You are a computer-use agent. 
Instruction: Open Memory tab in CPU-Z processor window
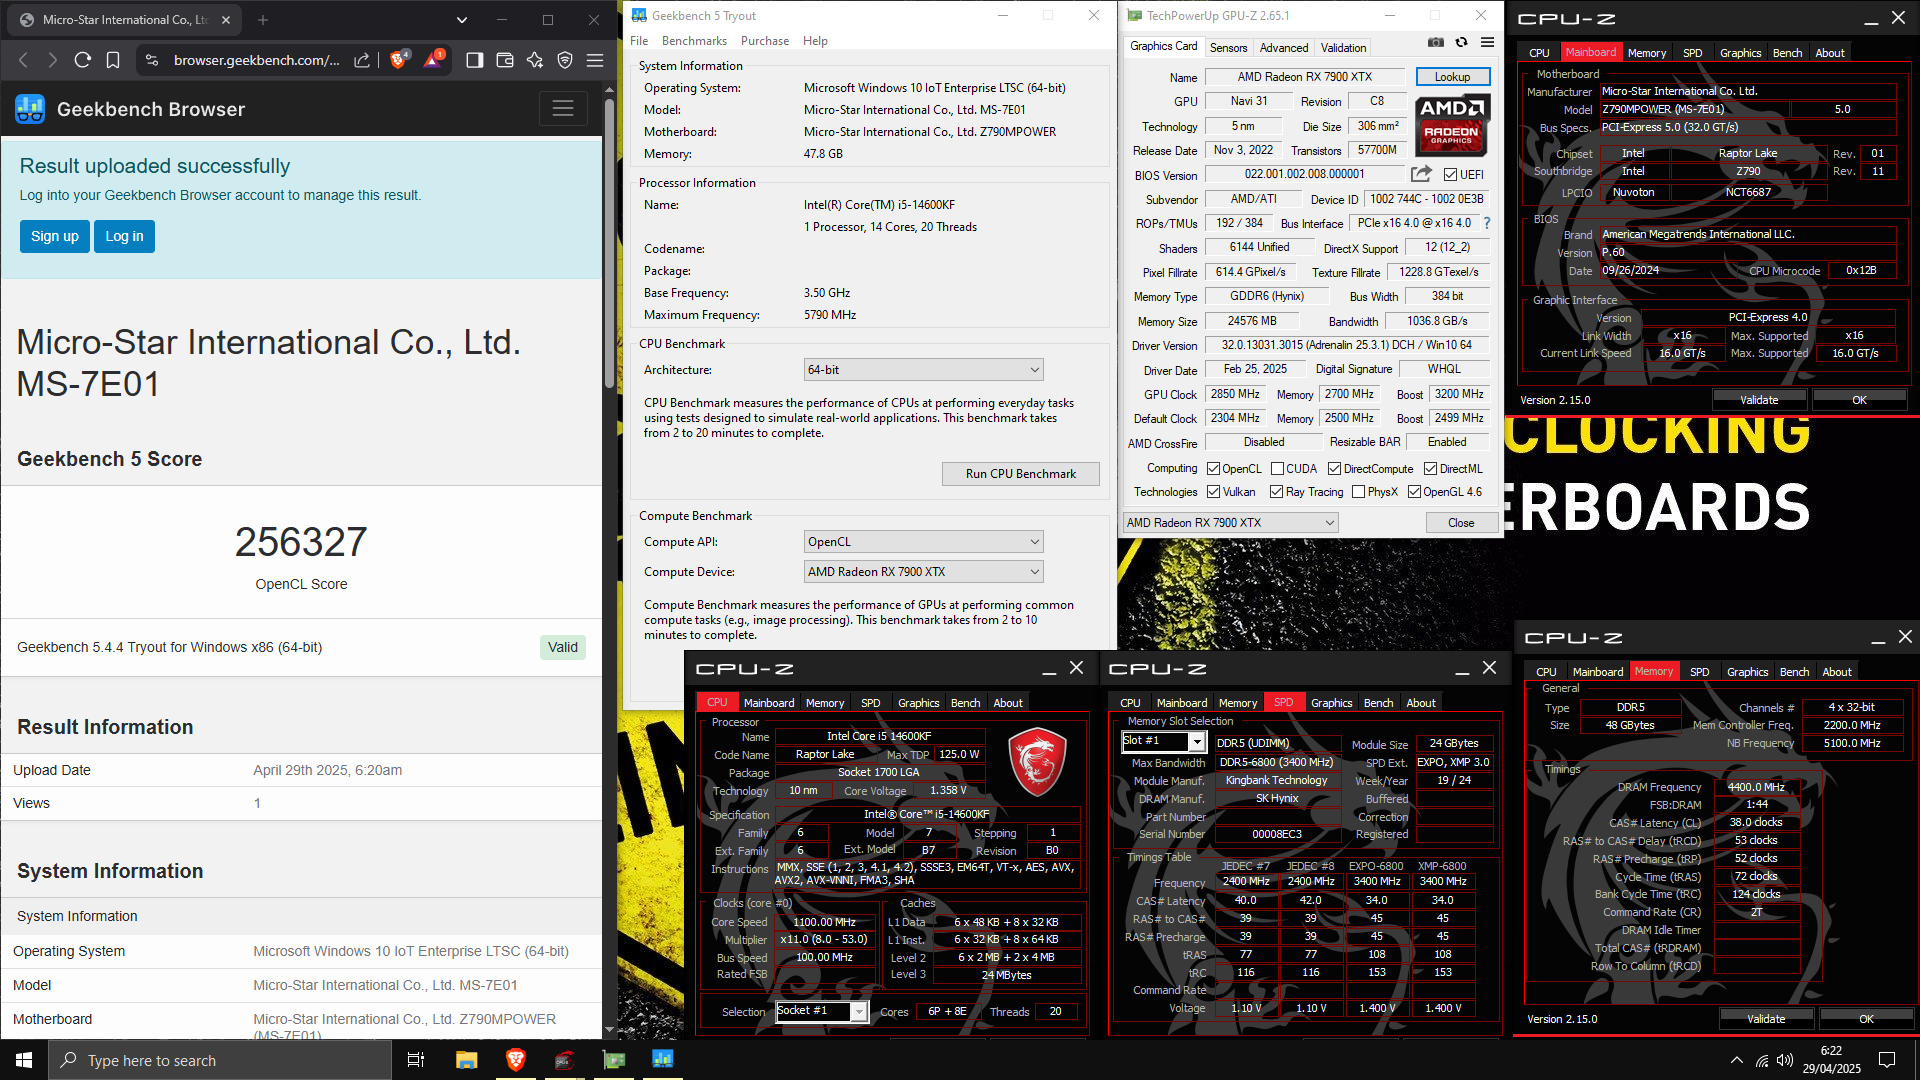pyautogui.click(x=825, y=703)
